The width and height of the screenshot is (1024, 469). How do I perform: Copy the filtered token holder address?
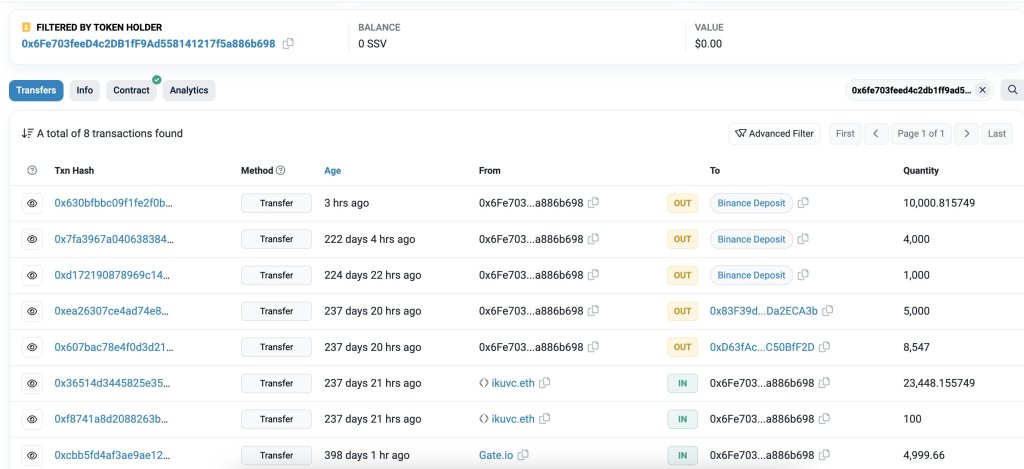click(288, 44)
